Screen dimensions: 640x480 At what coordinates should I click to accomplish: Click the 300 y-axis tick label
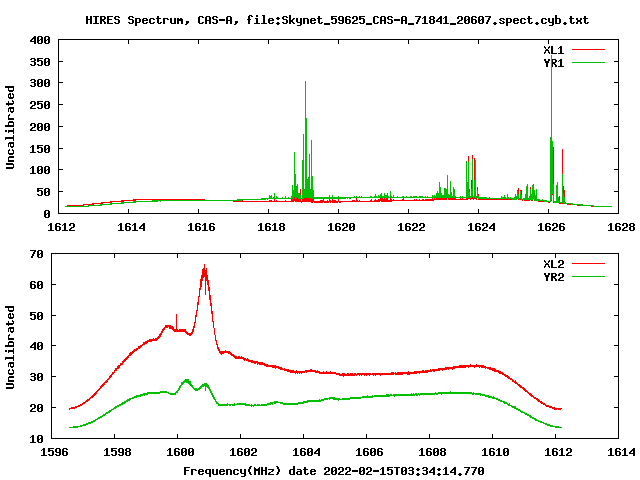(40, 83)
